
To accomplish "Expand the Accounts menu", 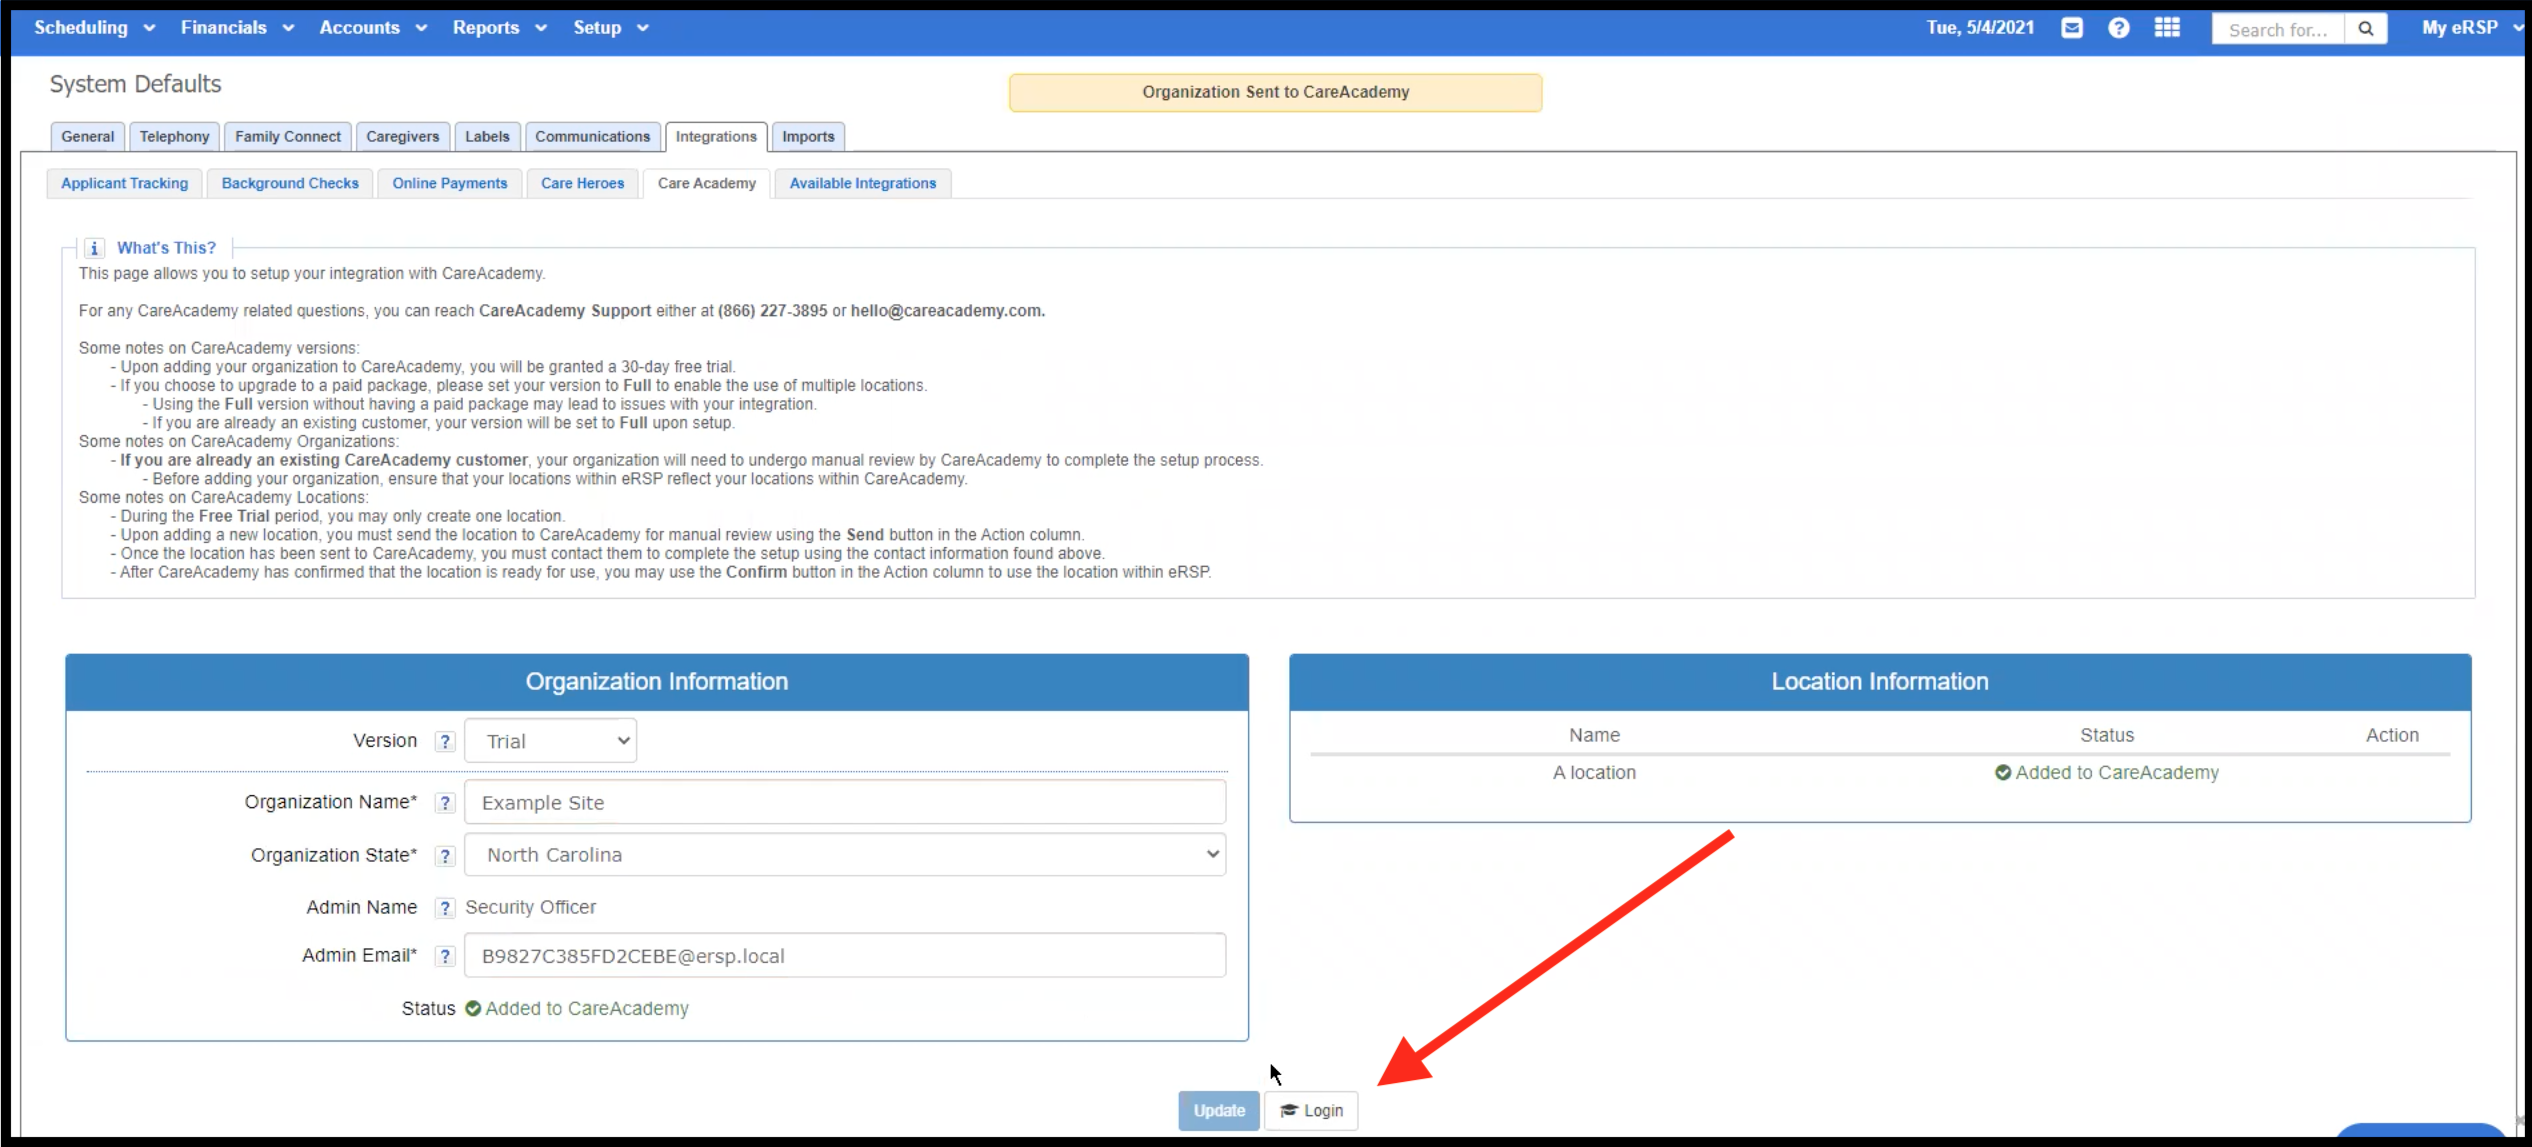I will (373, 28).
